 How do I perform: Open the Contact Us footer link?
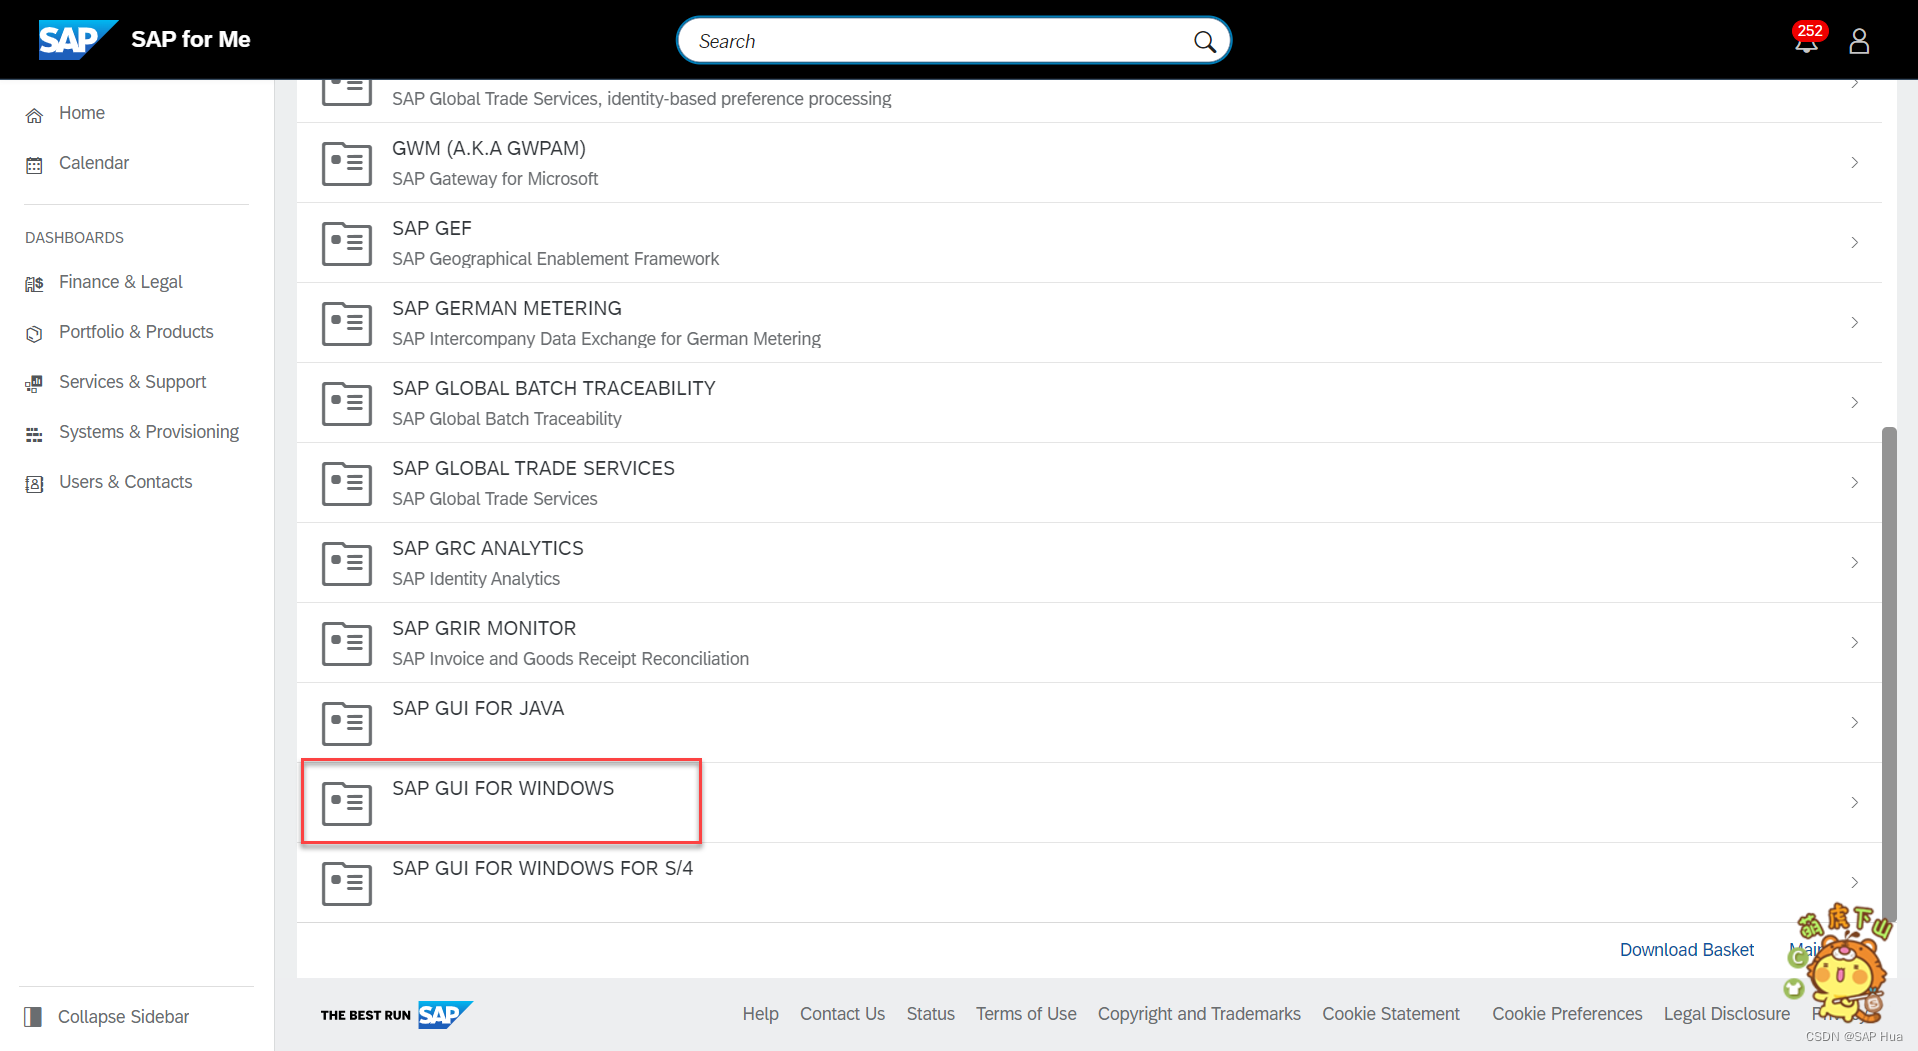842,1014
